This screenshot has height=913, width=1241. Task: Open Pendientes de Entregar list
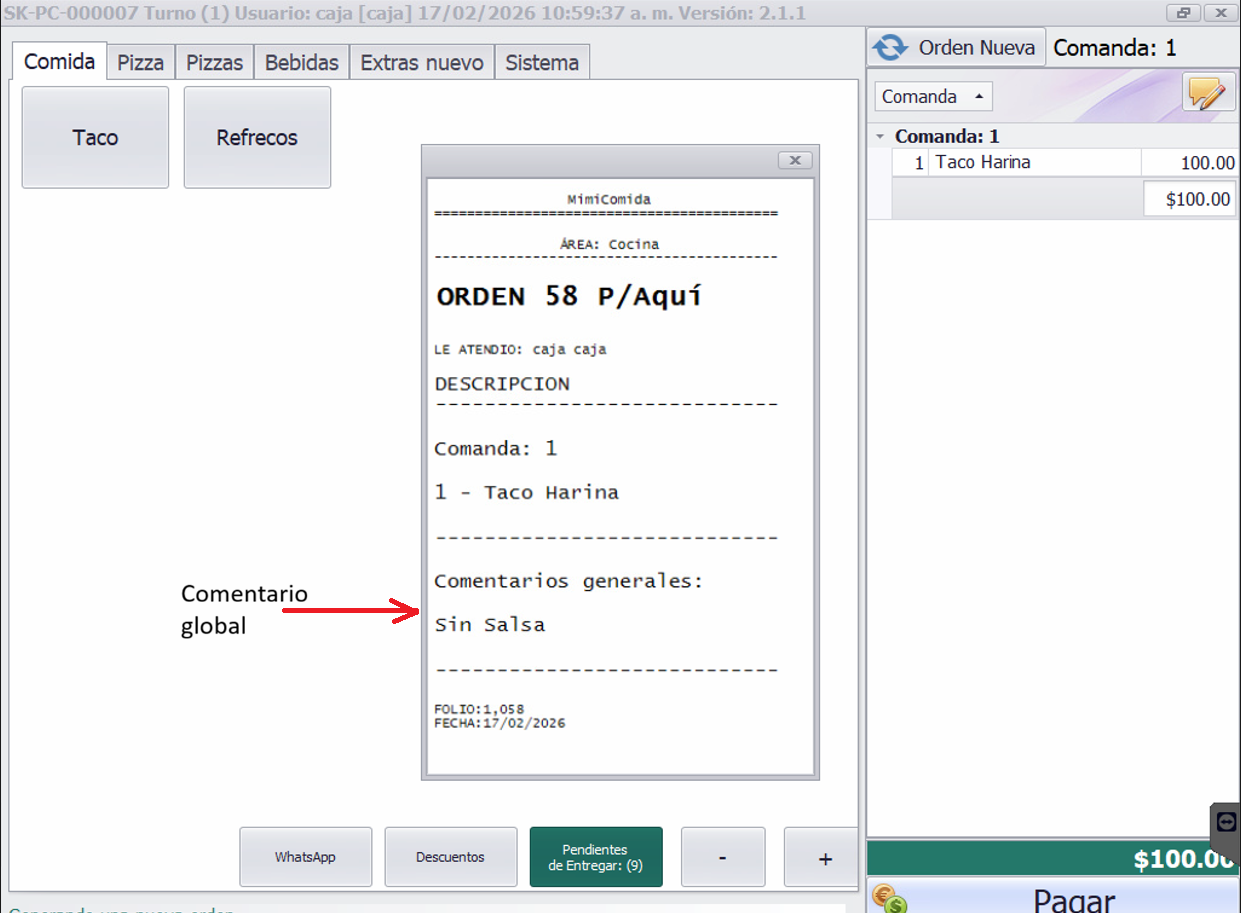[596, 857]
